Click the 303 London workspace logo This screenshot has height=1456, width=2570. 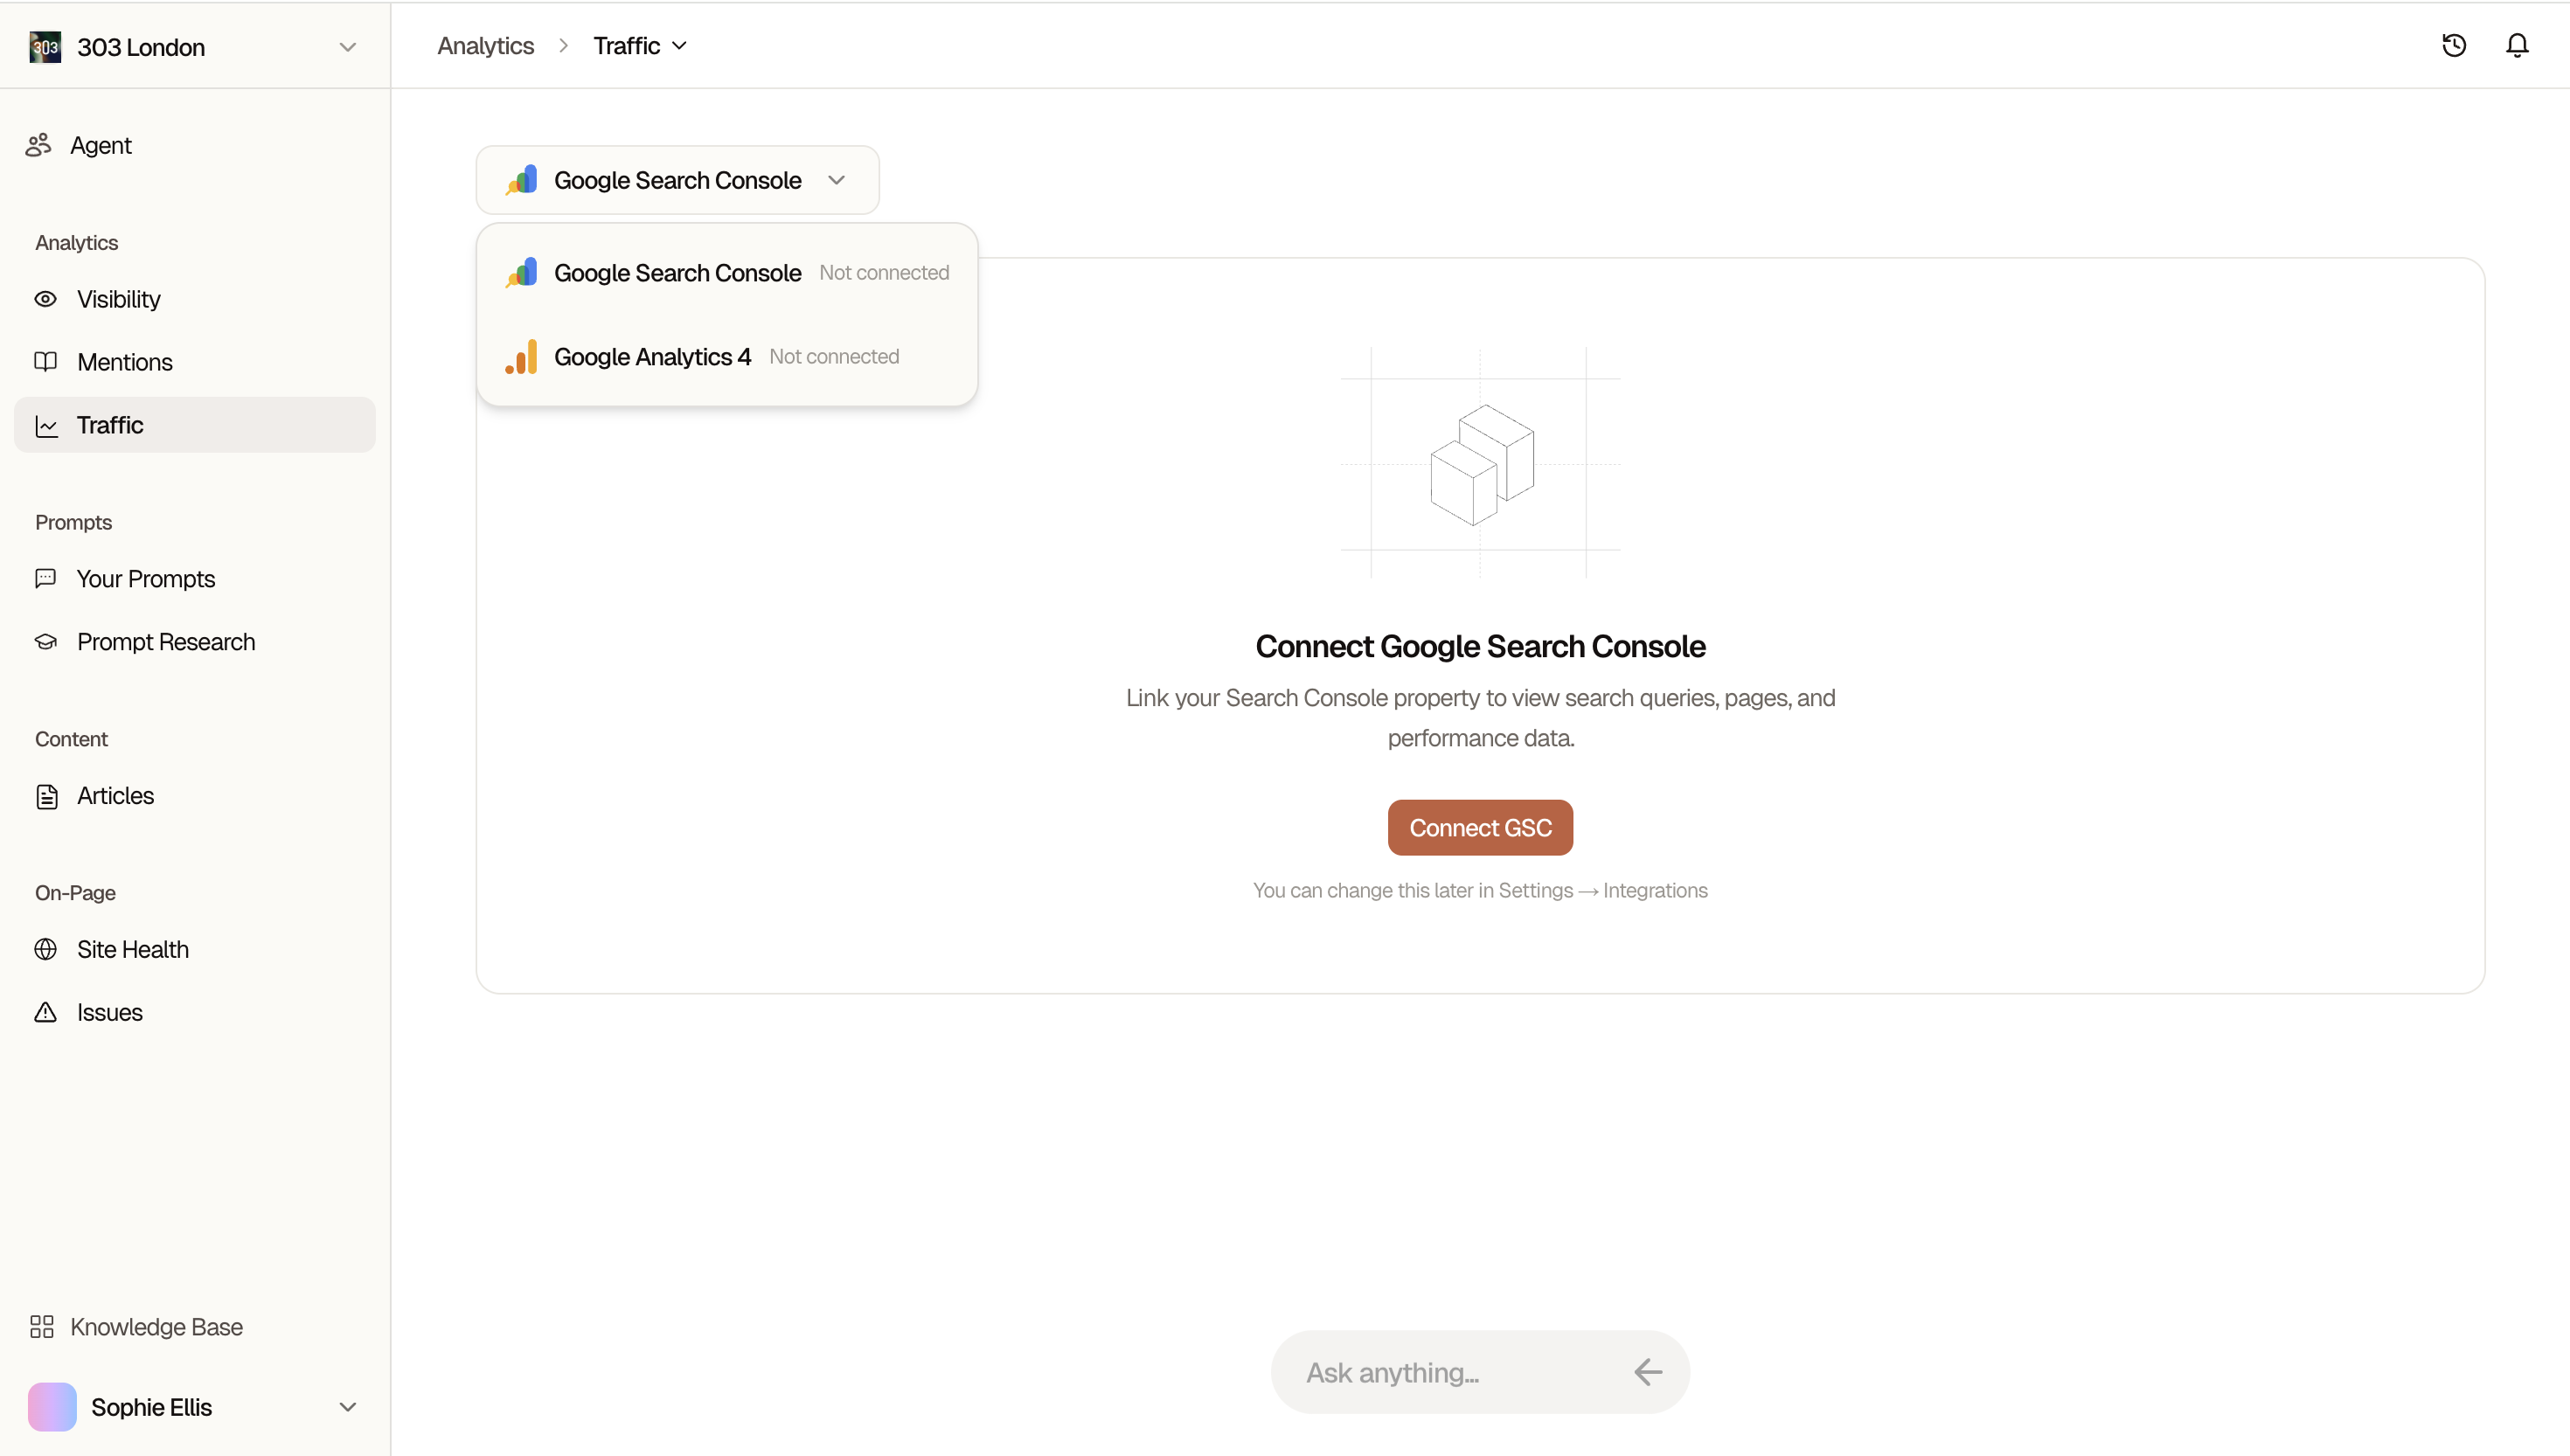(45, 47)
